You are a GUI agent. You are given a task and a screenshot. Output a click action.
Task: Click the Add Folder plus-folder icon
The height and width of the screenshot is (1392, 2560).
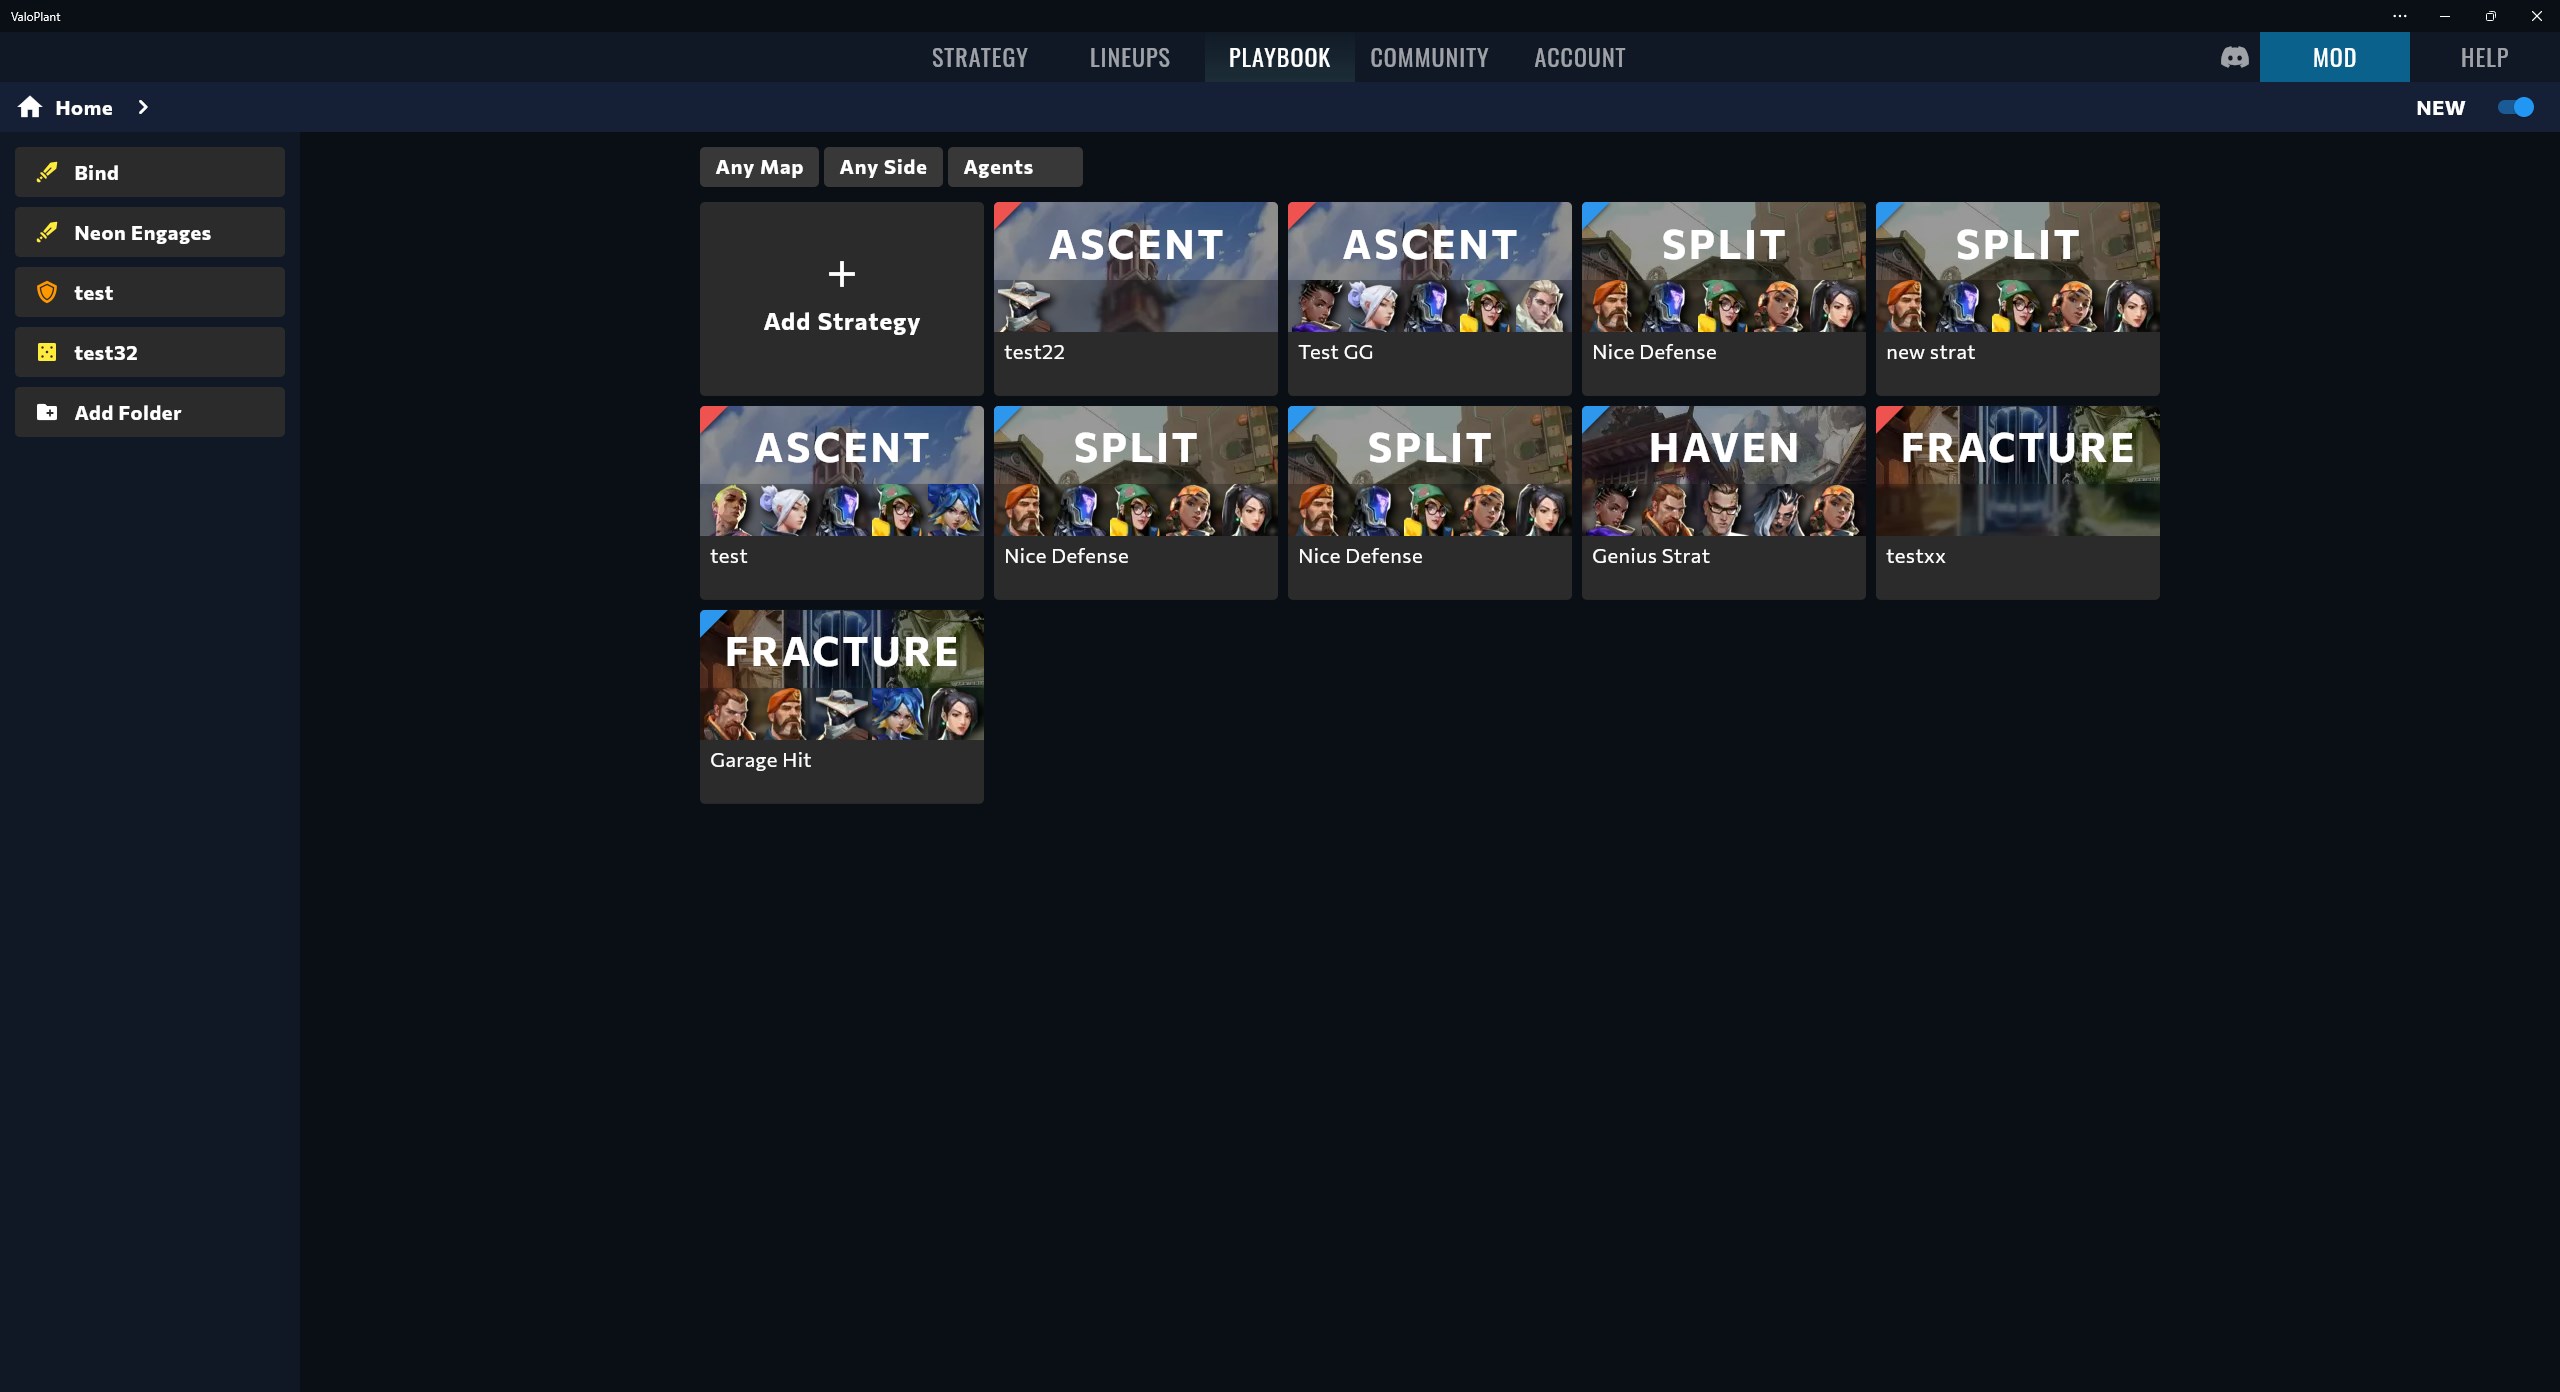click(x=47, y=412)
